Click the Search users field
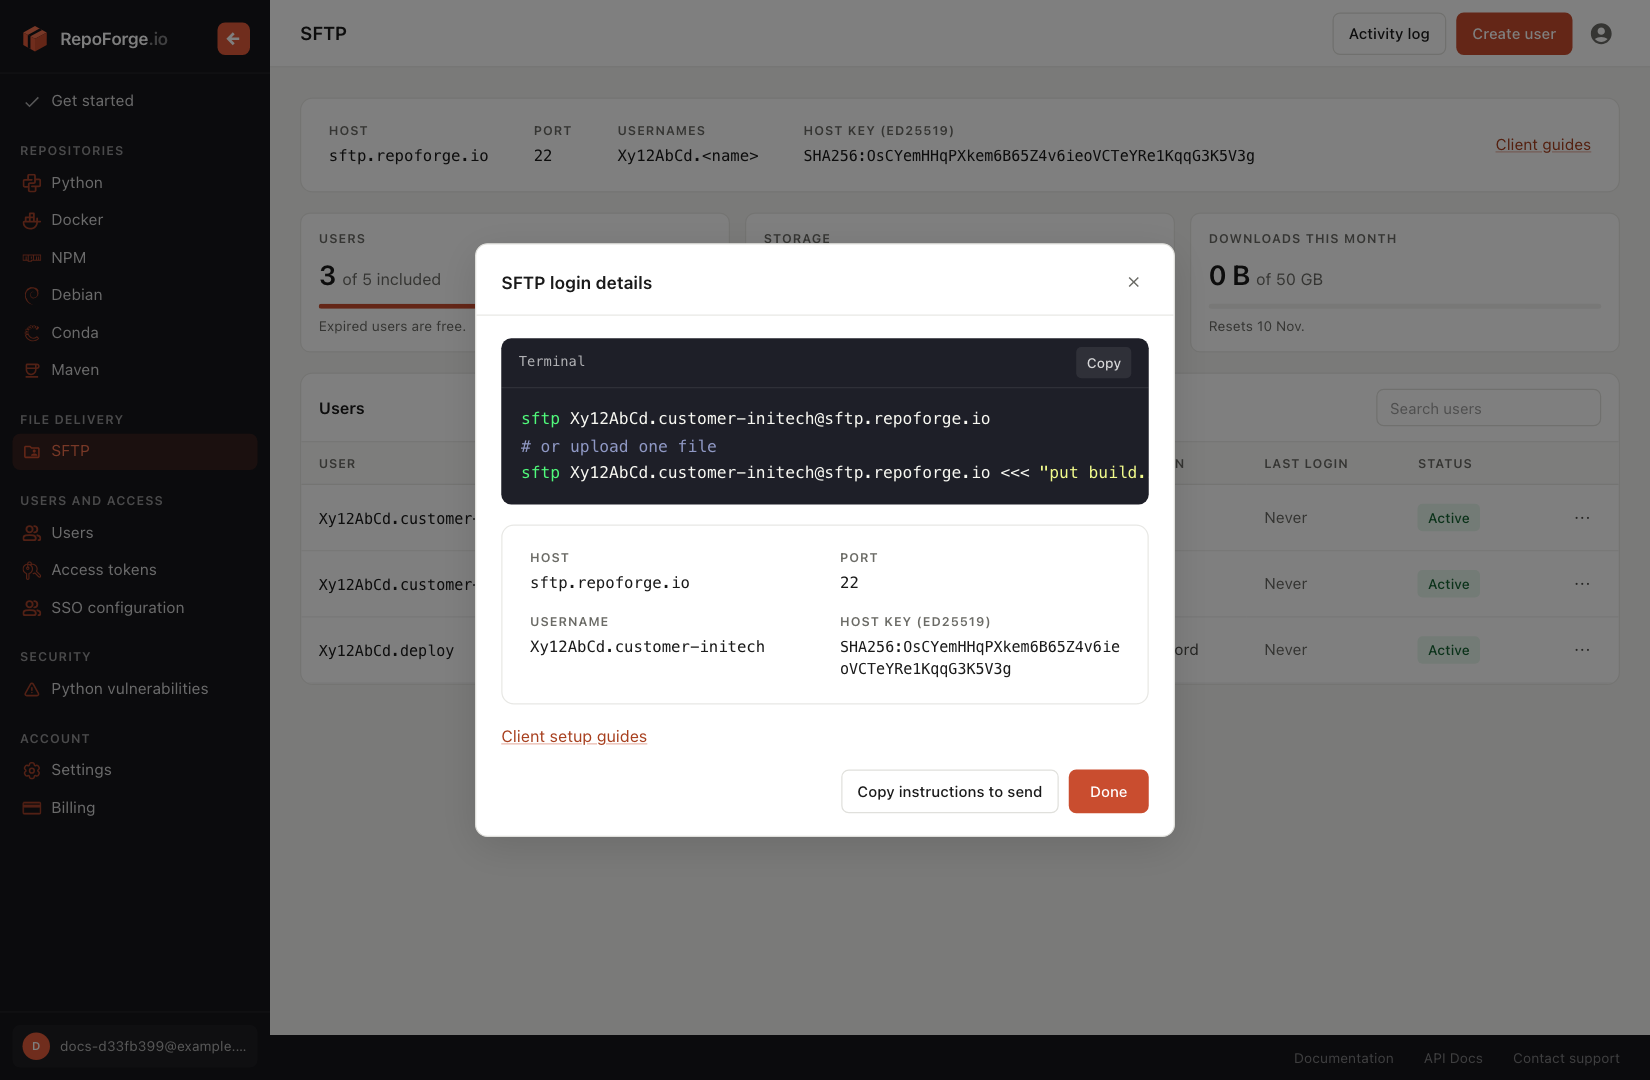 pos(1488,408)
